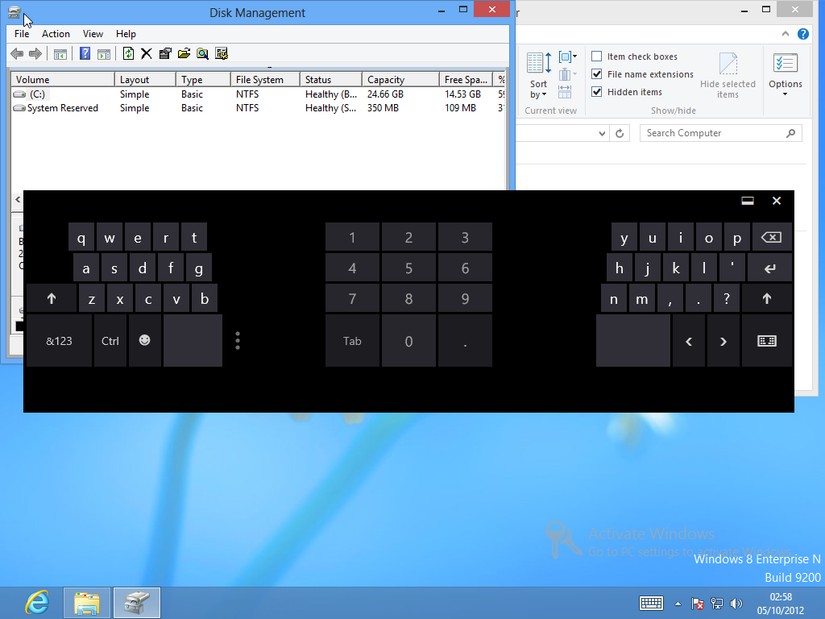The height and width of the screenshot is (619, 825).
Task: Click the green Refresh toolbar icon
Action: pyautogui.click(x=128, y=54)
